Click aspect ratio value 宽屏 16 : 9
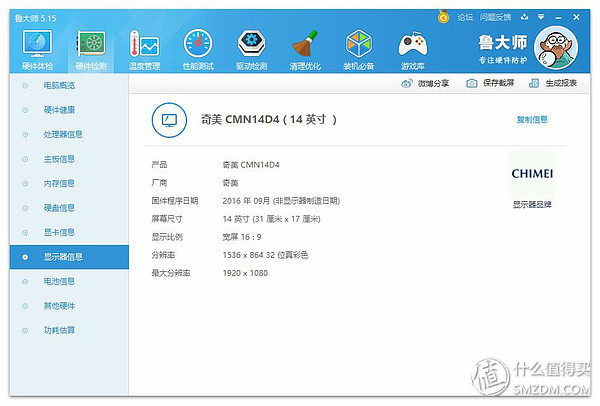 (242, 237)
